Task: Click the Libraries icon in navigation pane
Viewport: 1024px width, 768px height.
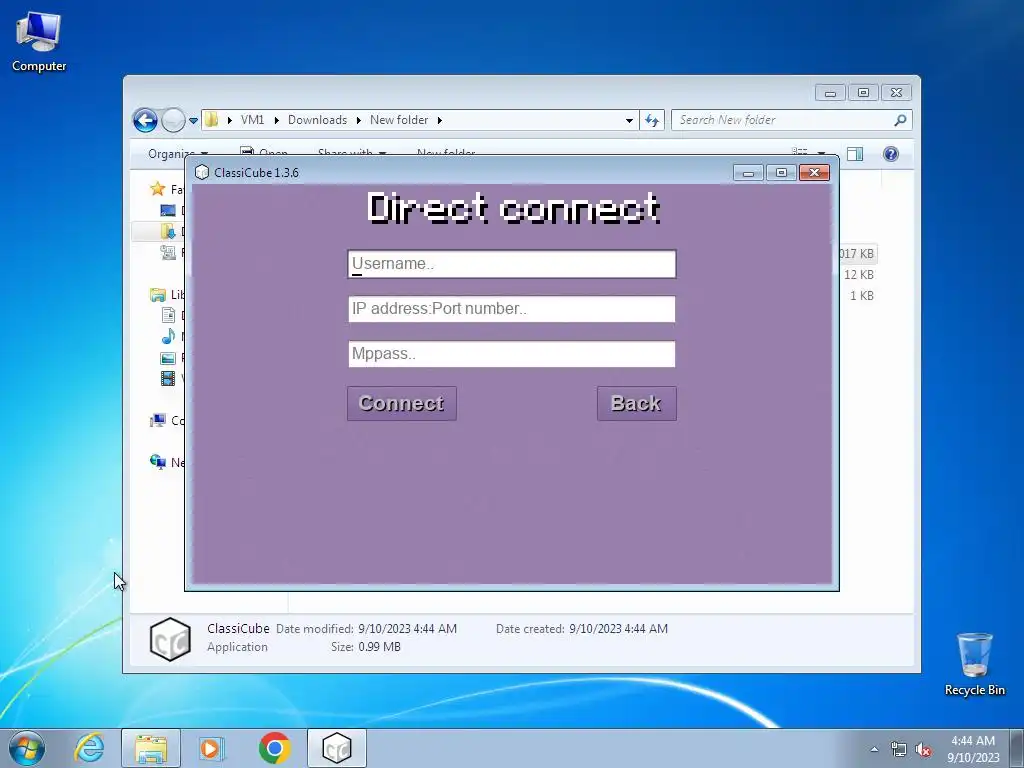Action: pyautogui.click(x=157, y=295)
